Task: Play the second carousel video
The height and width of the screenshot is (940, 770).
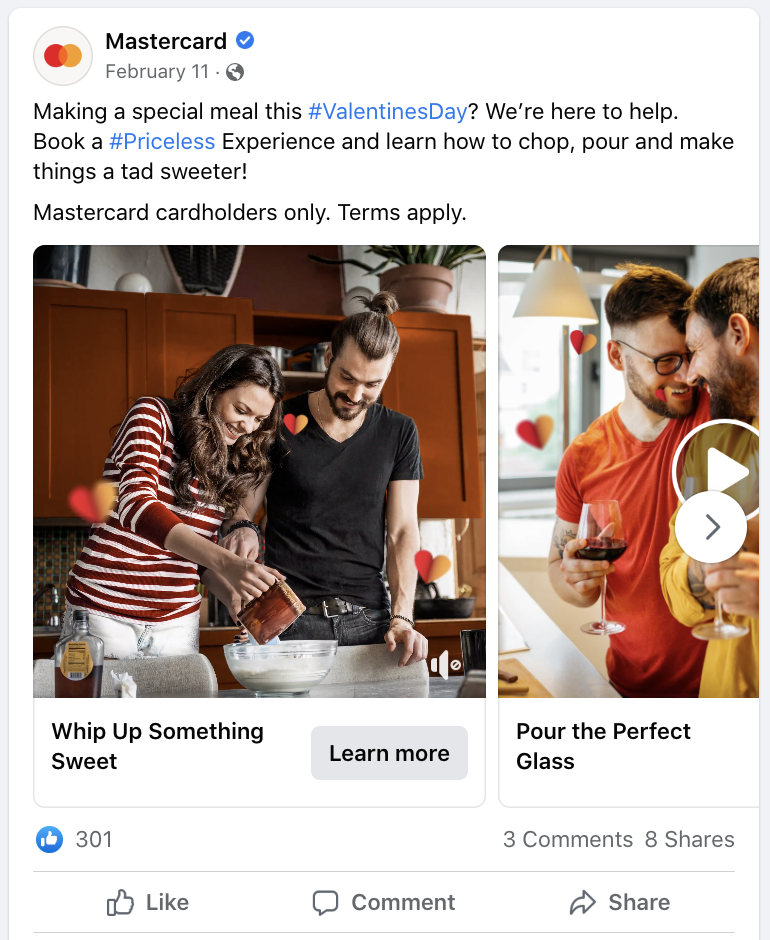Action: click(x=721, y=471)
